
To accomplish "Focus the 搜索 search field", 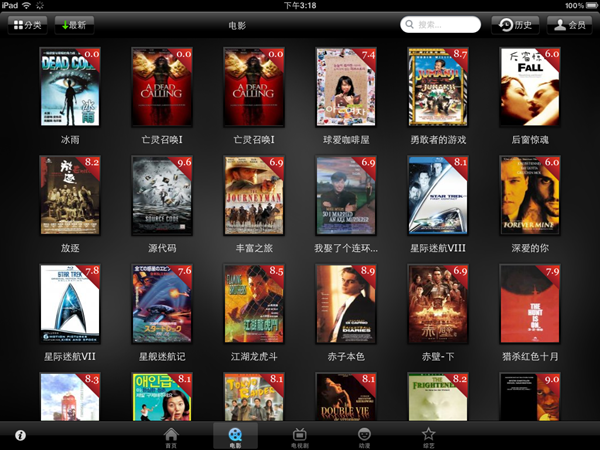I will 440,25.
